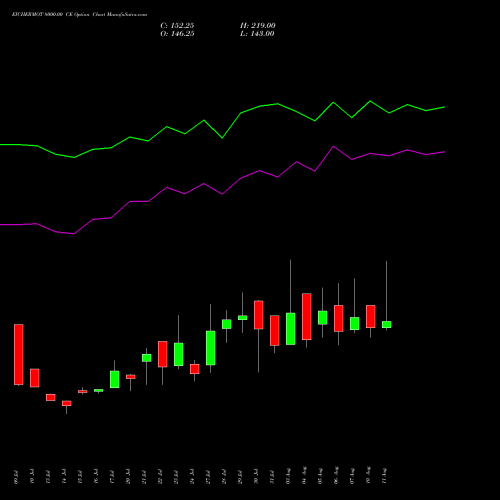Click the green candle for 27 Jul

(211, 348)
